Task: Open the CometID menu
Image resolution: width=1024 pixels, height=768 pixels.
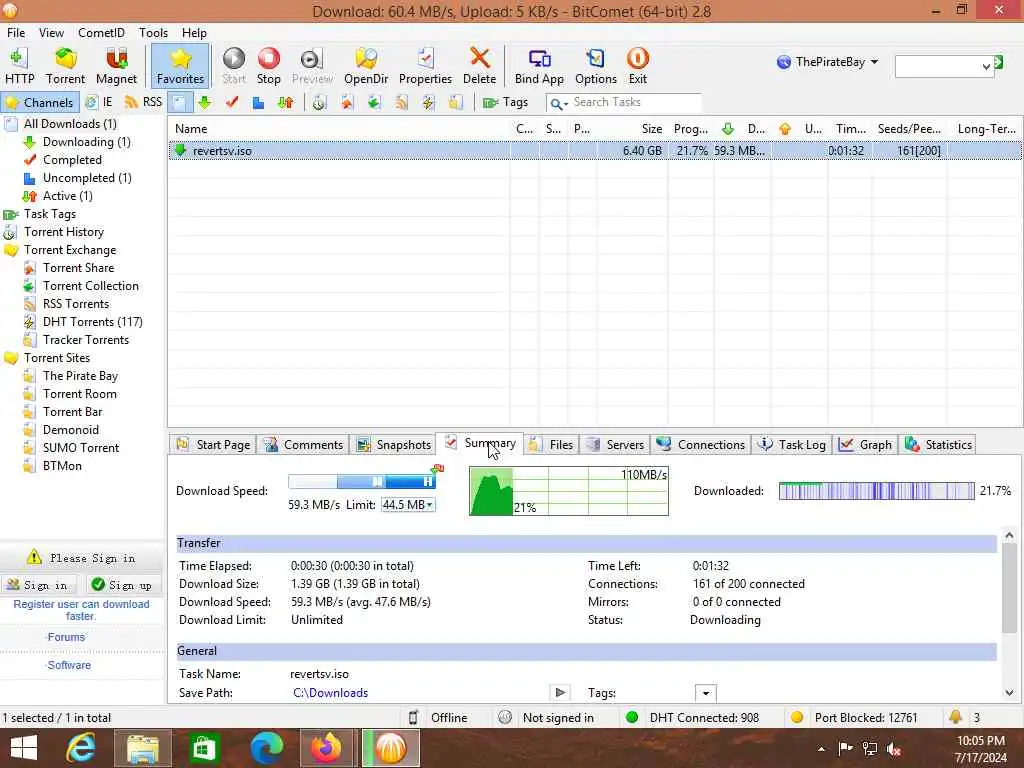Action: tap(101, 33)
